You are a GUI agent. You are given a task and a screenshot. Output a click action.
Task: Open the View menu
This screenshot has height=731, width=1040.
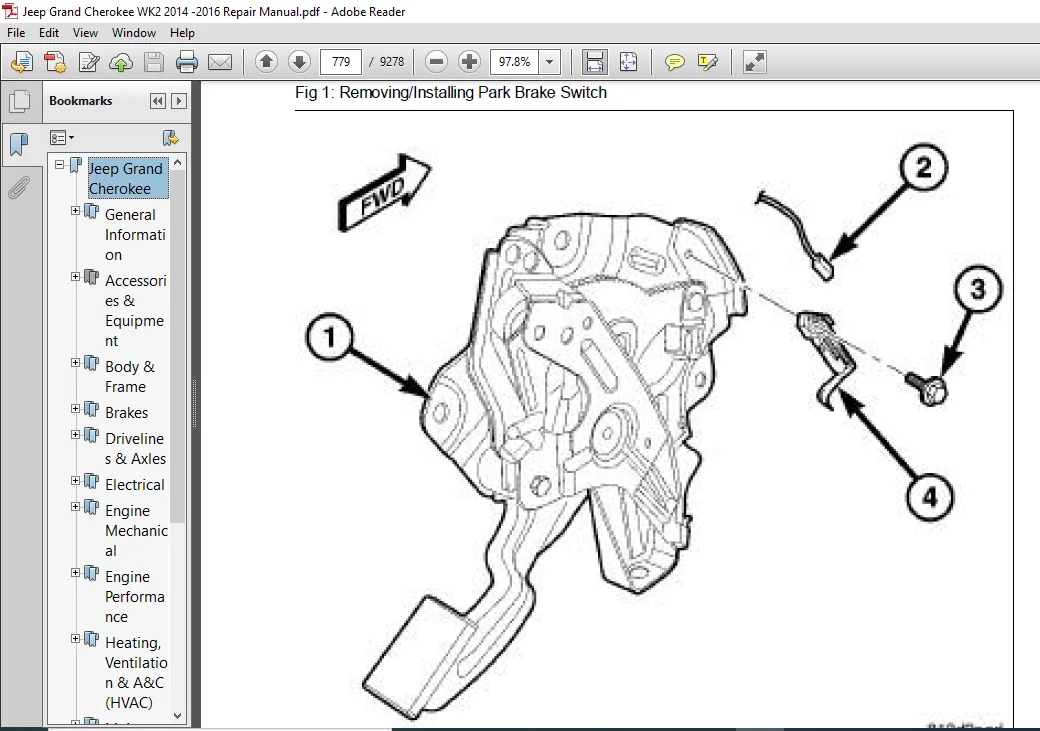tap(85, 33)
